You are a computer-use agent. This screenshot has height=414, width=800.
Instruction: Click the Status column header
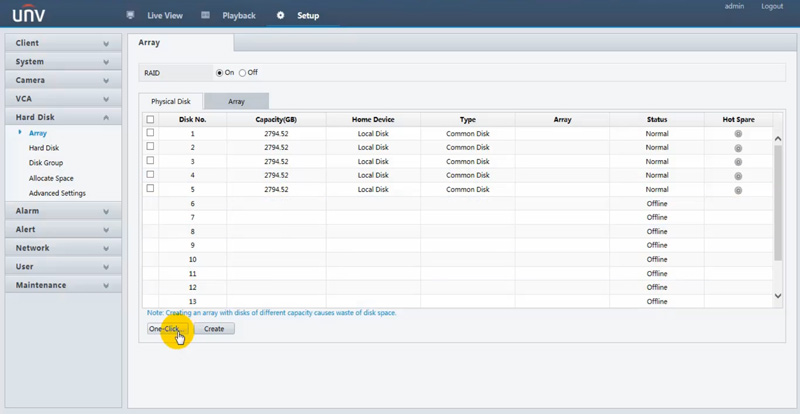click(657, 119)
